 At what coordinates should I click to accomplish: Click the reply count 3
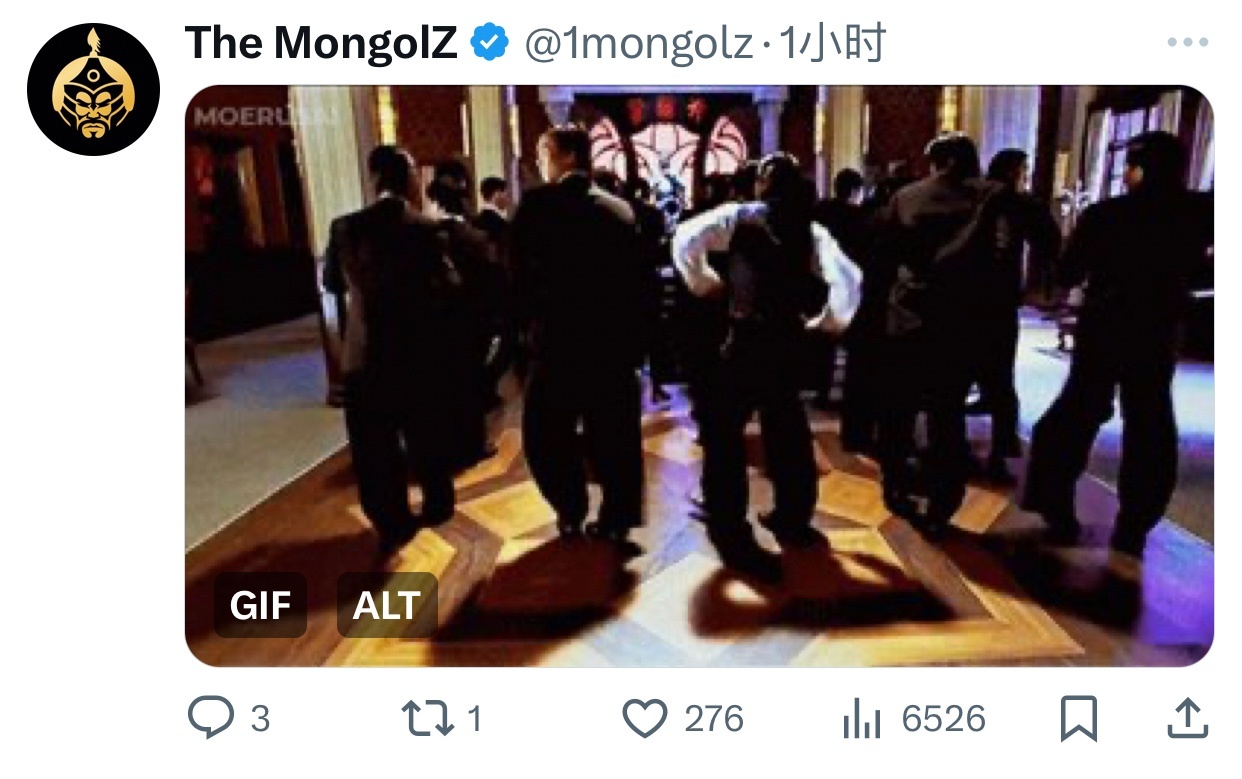pos(260,719)
